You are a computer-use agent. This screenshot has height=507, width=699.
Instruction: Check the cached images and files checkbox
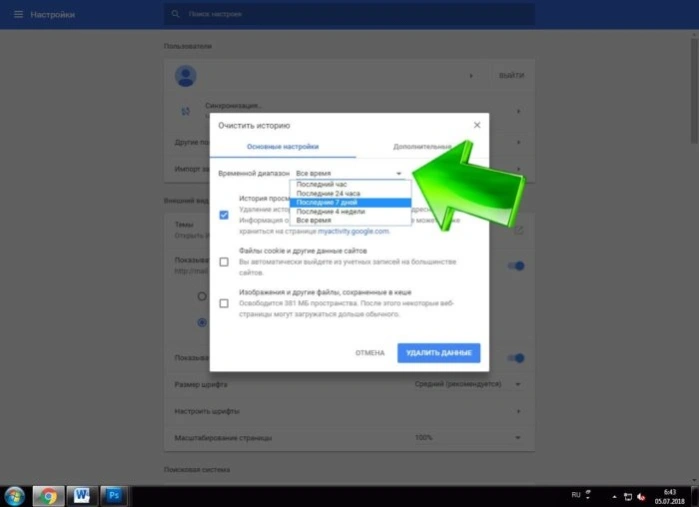(x=224, y=303)
